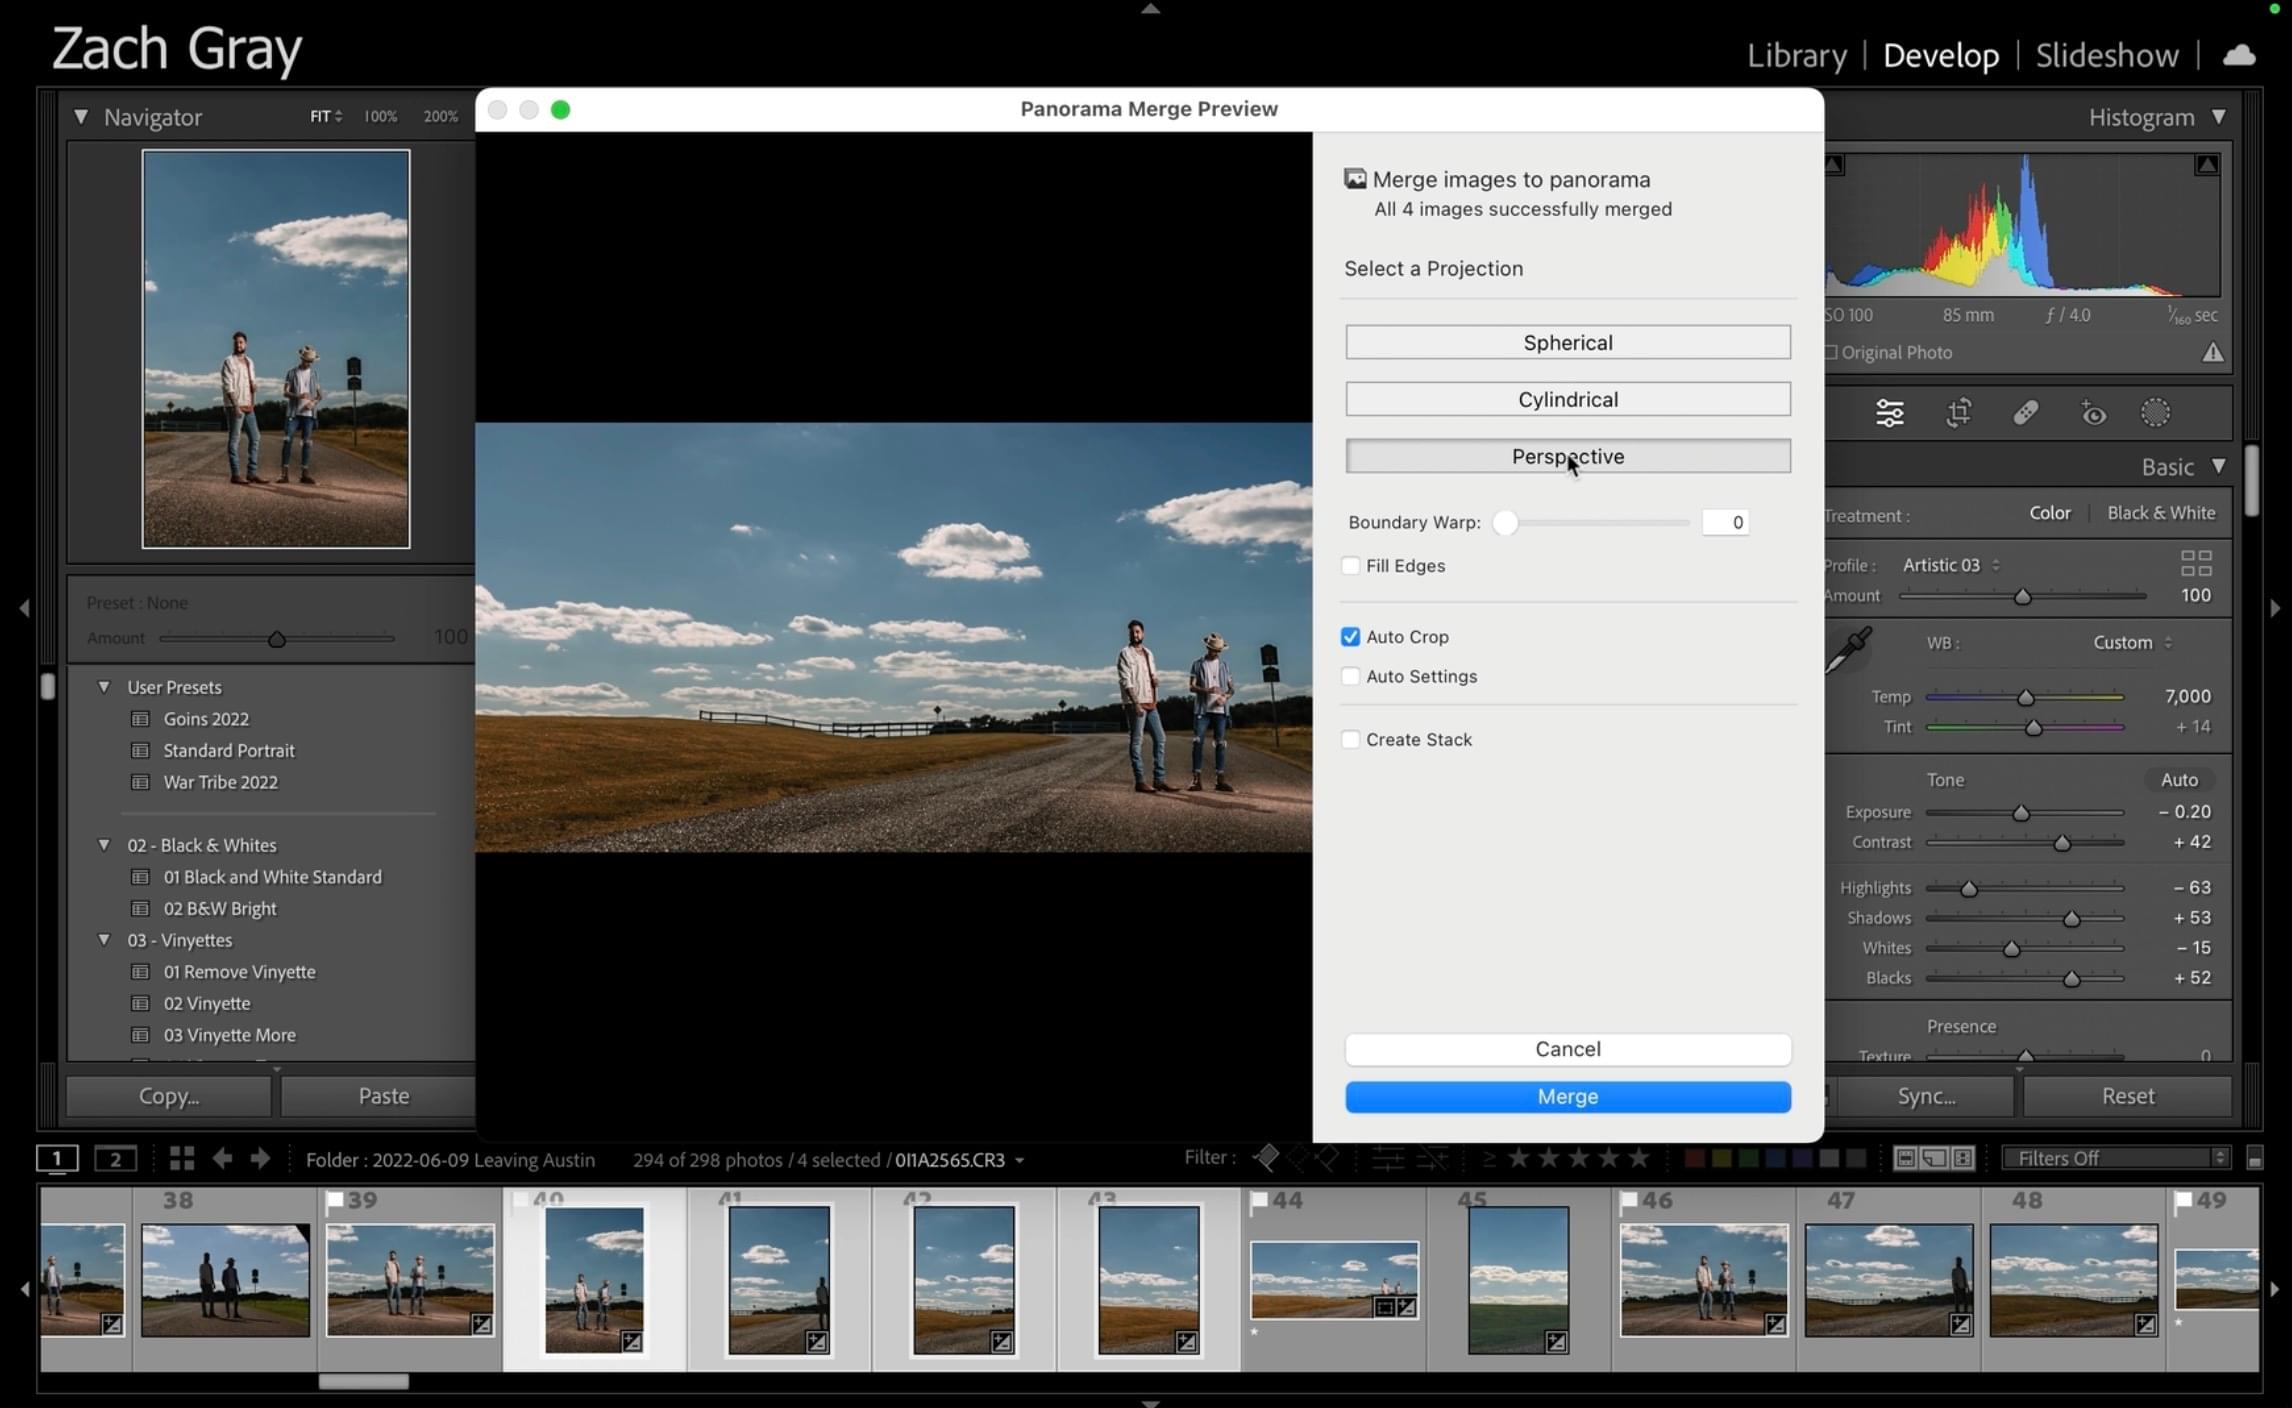2292x1408 pixels.
Task: Choose the Cylindrical projection button
Action: [x=1567, y=399]
